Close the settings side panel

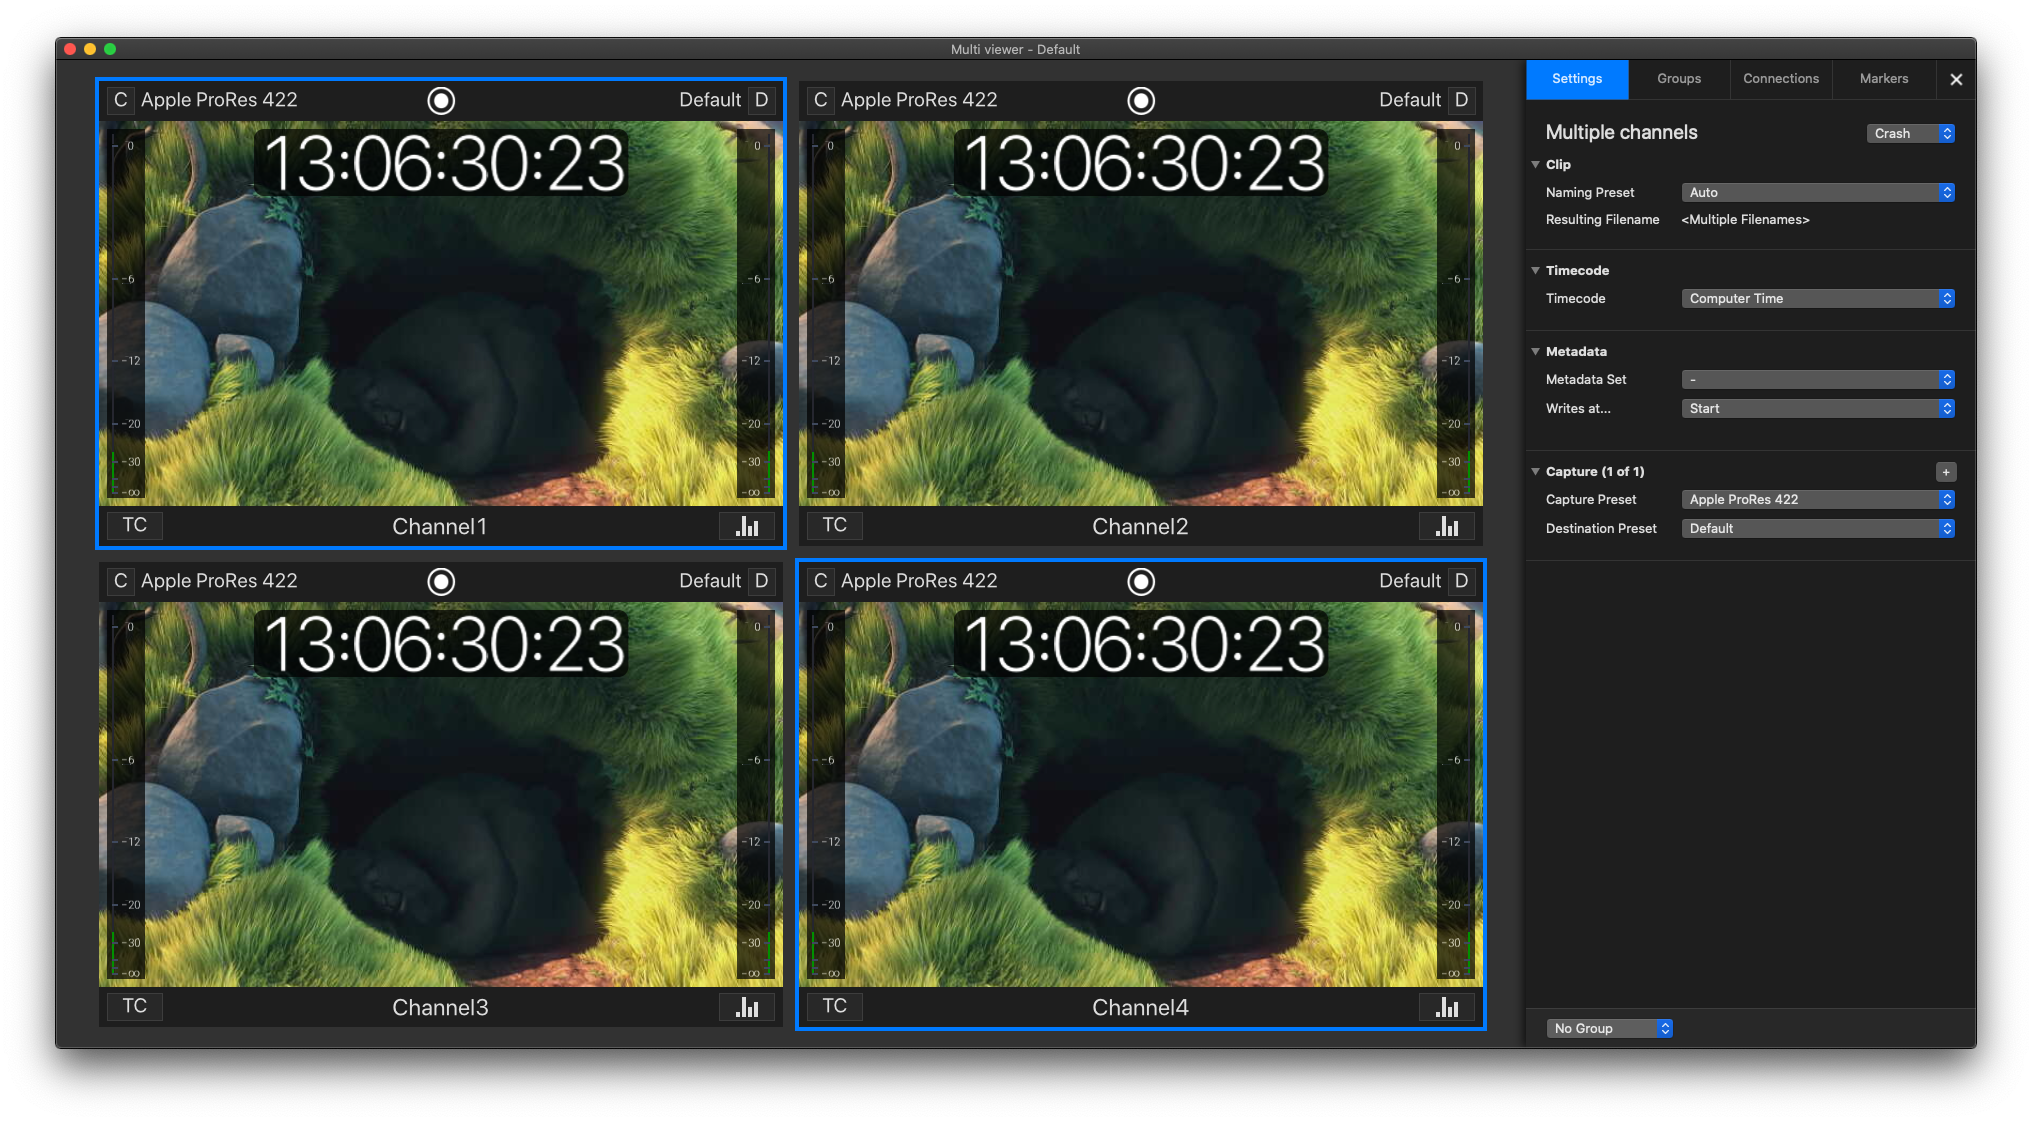(1956, 79)
